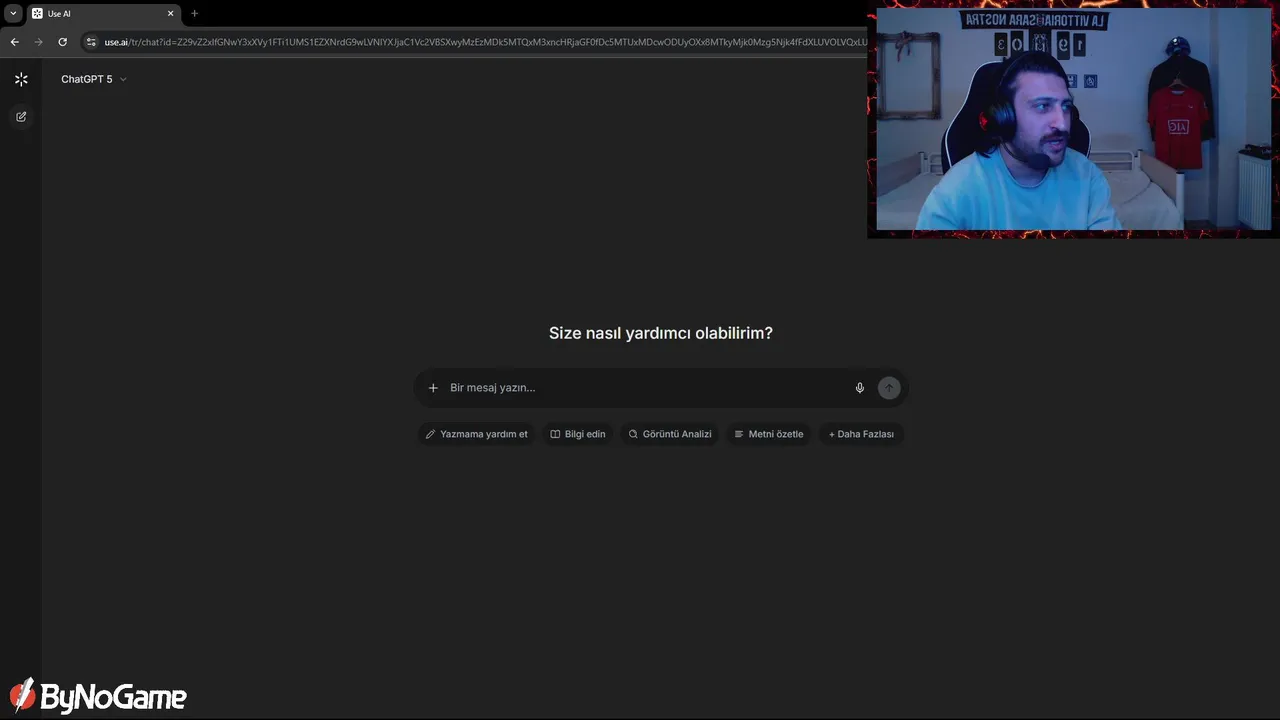Screen dimensions: 1280x720
Task: Click the send arrow button
Action: point(889,388)
